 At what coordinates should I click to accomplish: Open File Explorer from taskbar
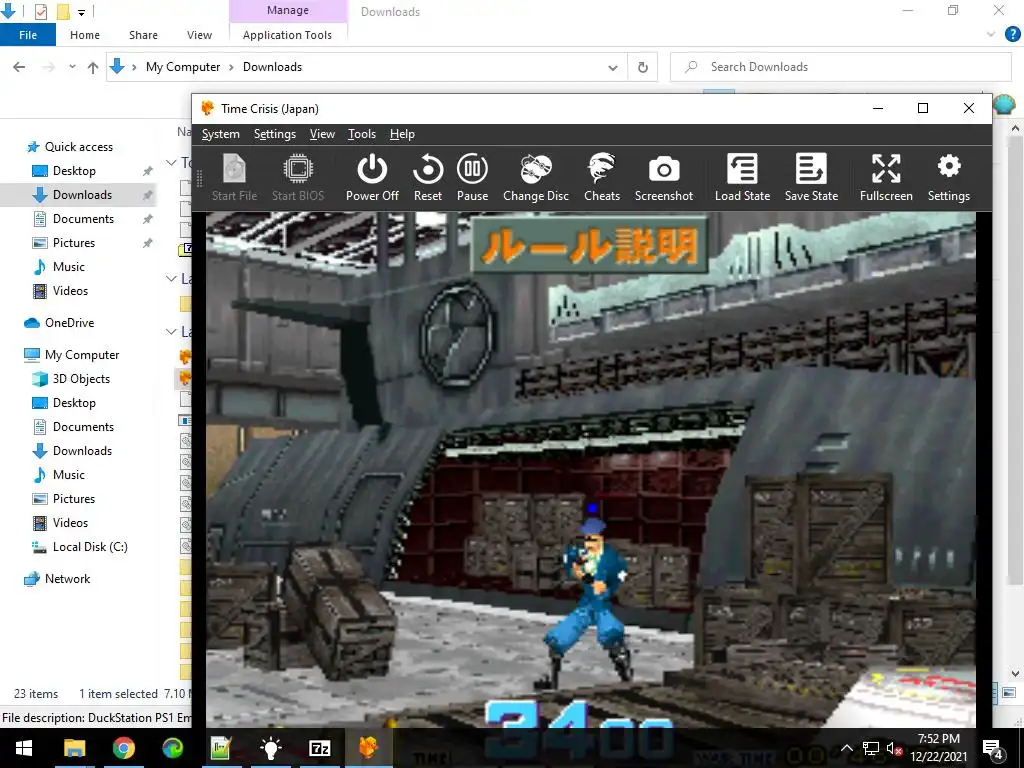(x=74, y=748)
